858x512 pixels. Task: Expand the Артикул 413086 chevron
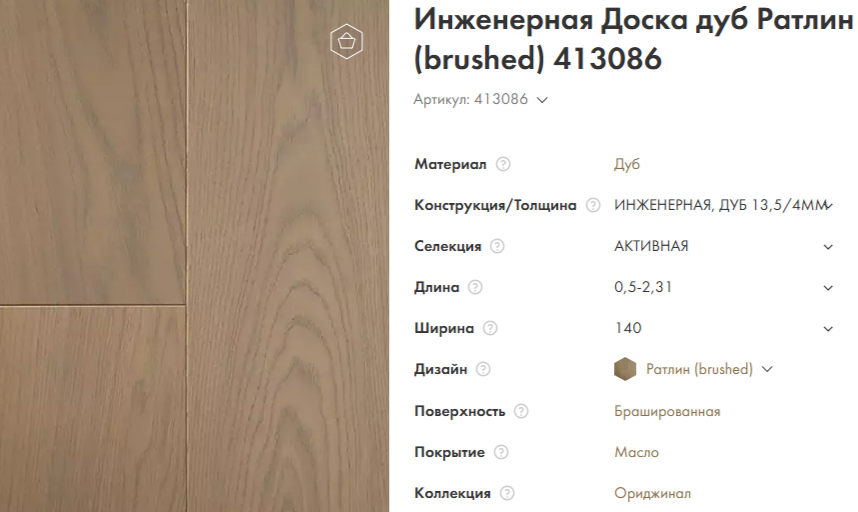(x=542, y=100)
